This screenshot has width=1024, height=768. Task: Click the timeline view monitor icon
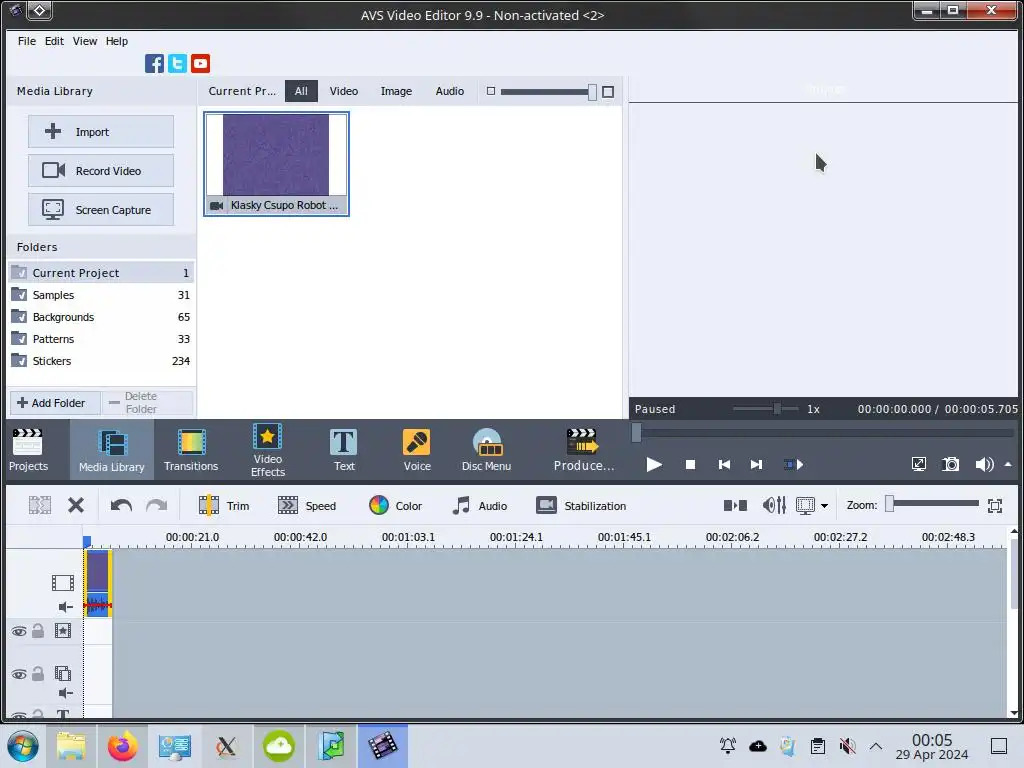click(805, 505)
